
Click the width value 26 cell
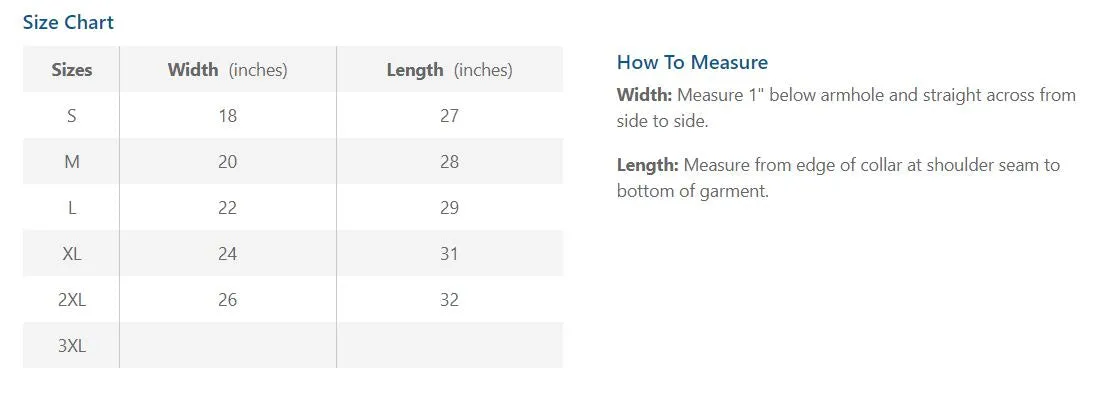tap(227, 300)
